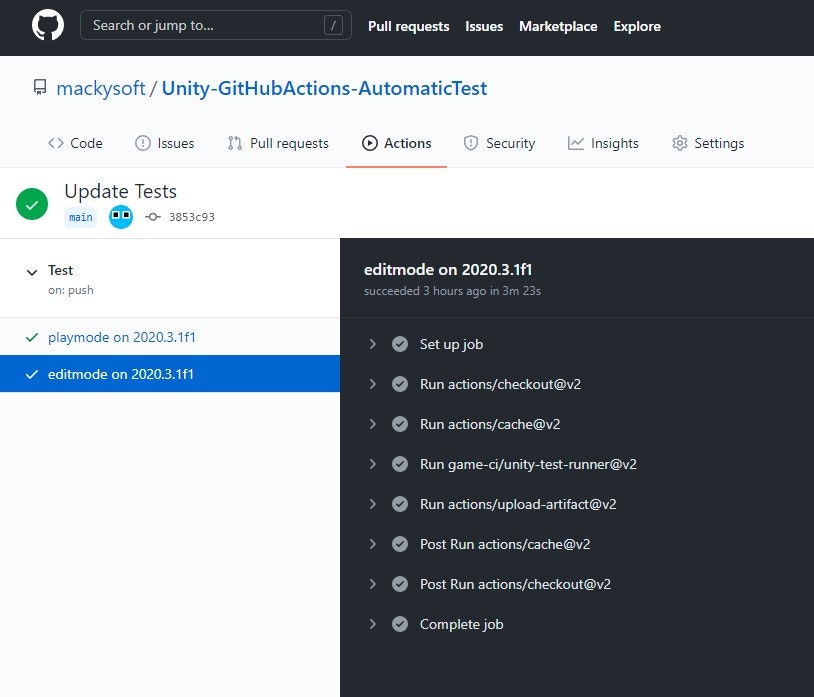Click the succeeded 3 hours ago status text
Screen dimensions: 814x697
click(452, 291)
